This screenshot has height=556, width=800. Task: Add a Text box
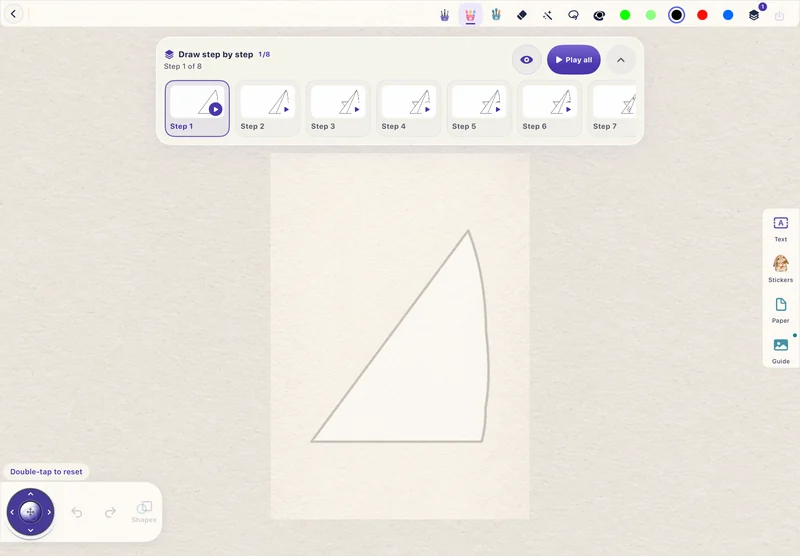click(781, 229)
